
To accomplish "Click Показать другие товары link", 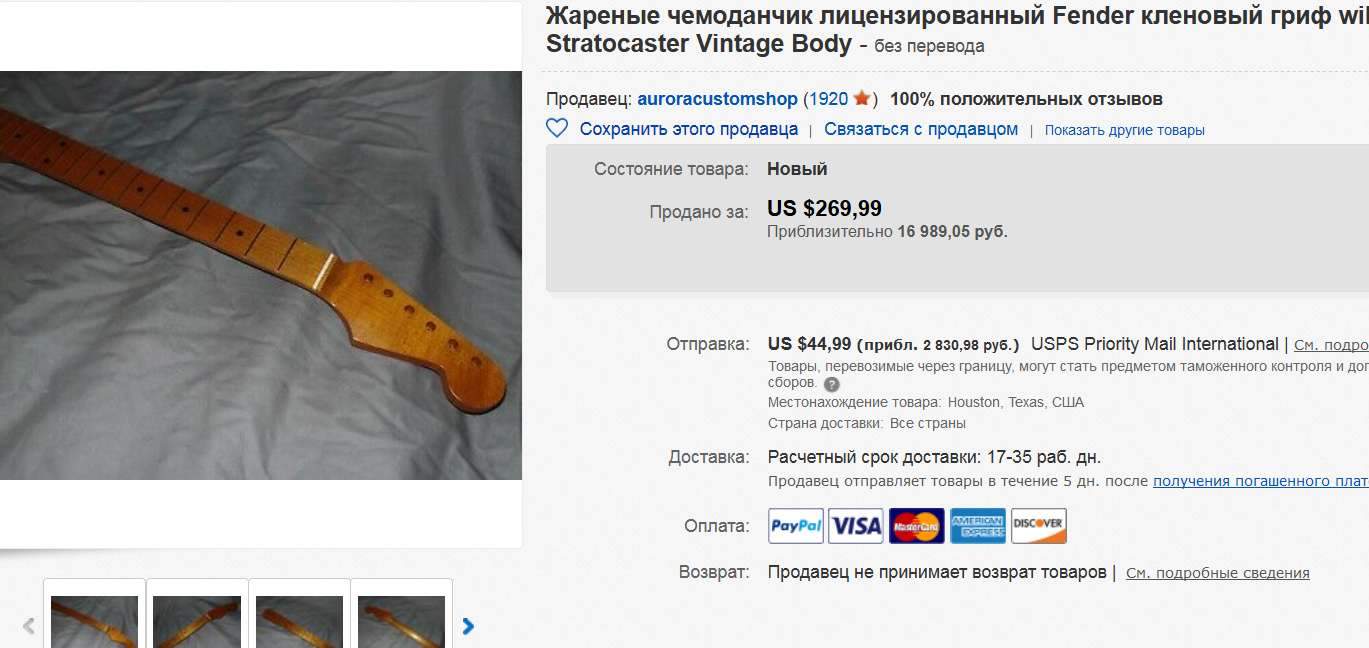I will 1125,130.
